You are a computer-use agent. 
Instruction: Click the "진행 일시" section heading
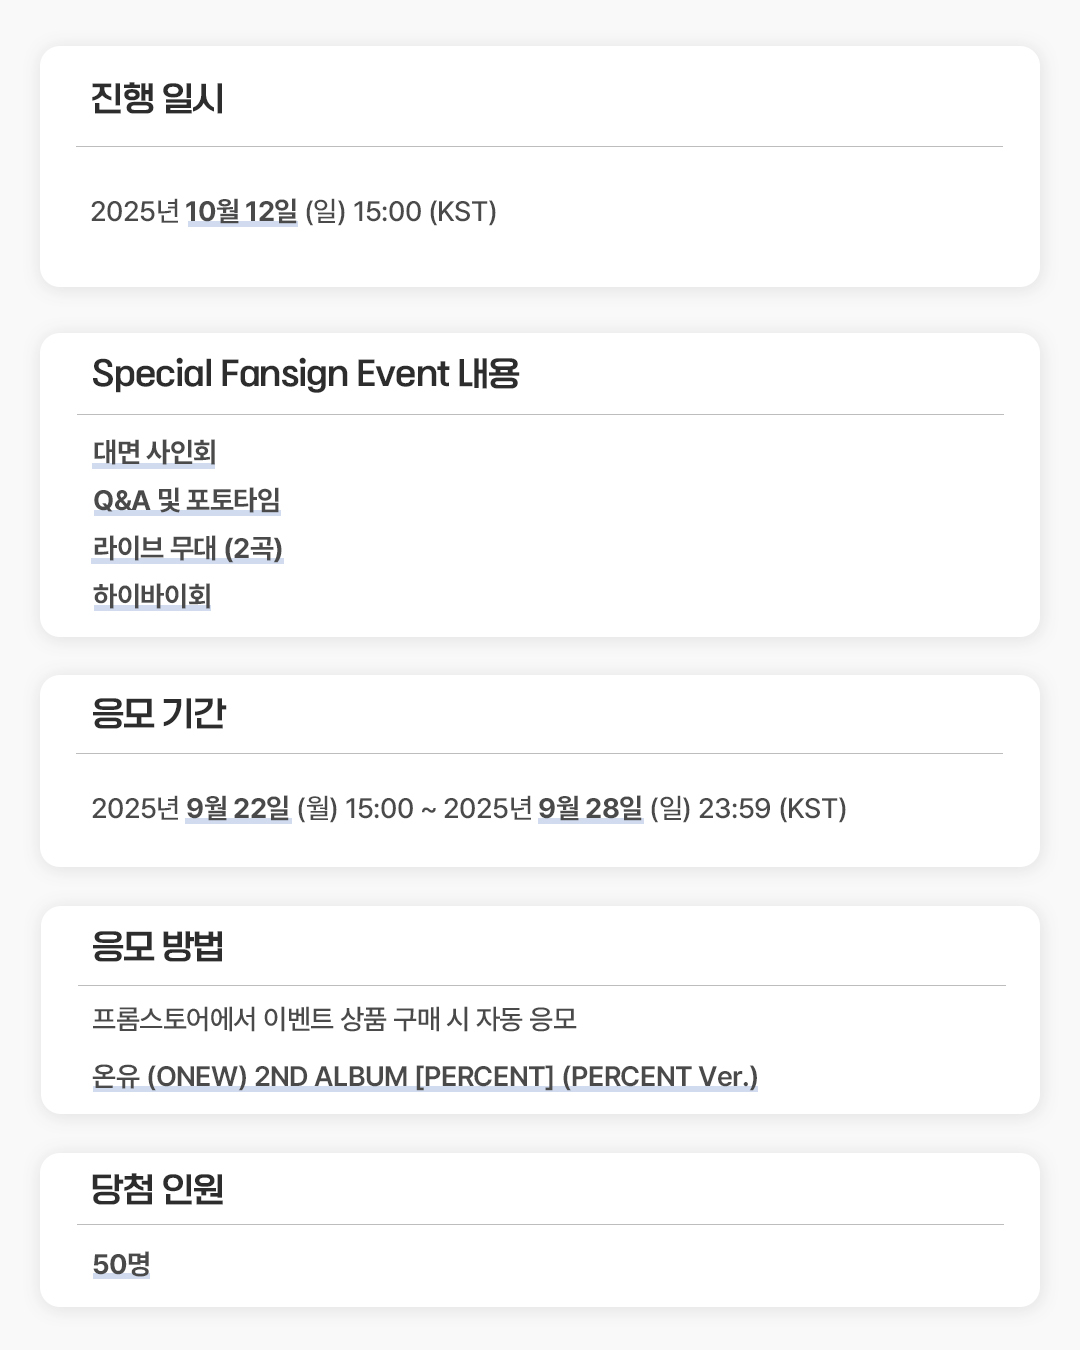[157, 98]
